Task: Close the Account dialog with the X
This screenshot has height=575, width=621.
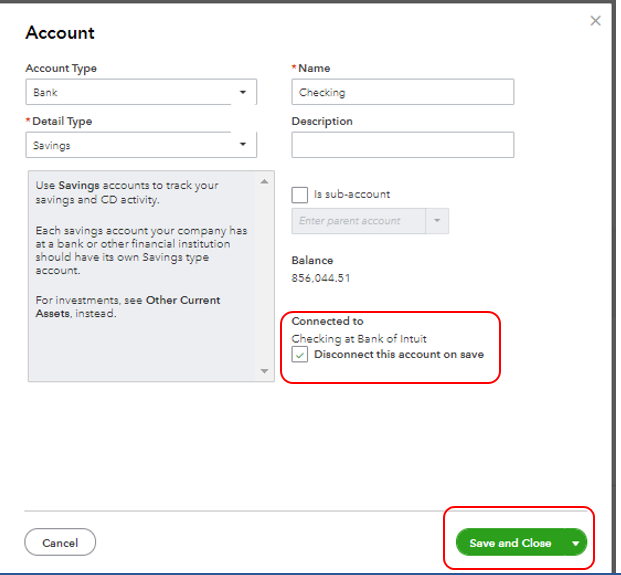Action: [x=596, y=21]
